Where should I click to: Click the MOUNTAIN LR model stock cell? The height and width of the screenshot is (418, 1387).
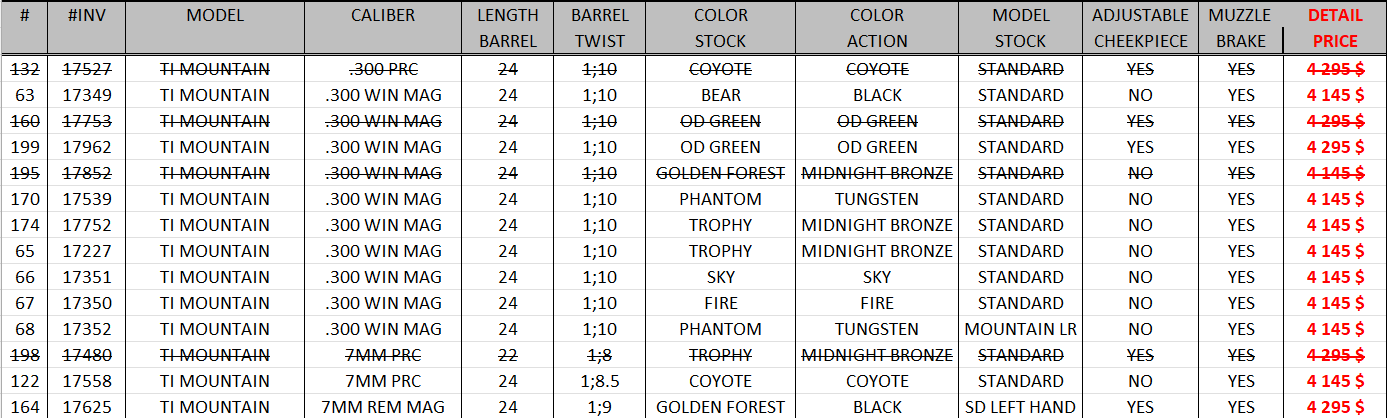coord(1020,329)
